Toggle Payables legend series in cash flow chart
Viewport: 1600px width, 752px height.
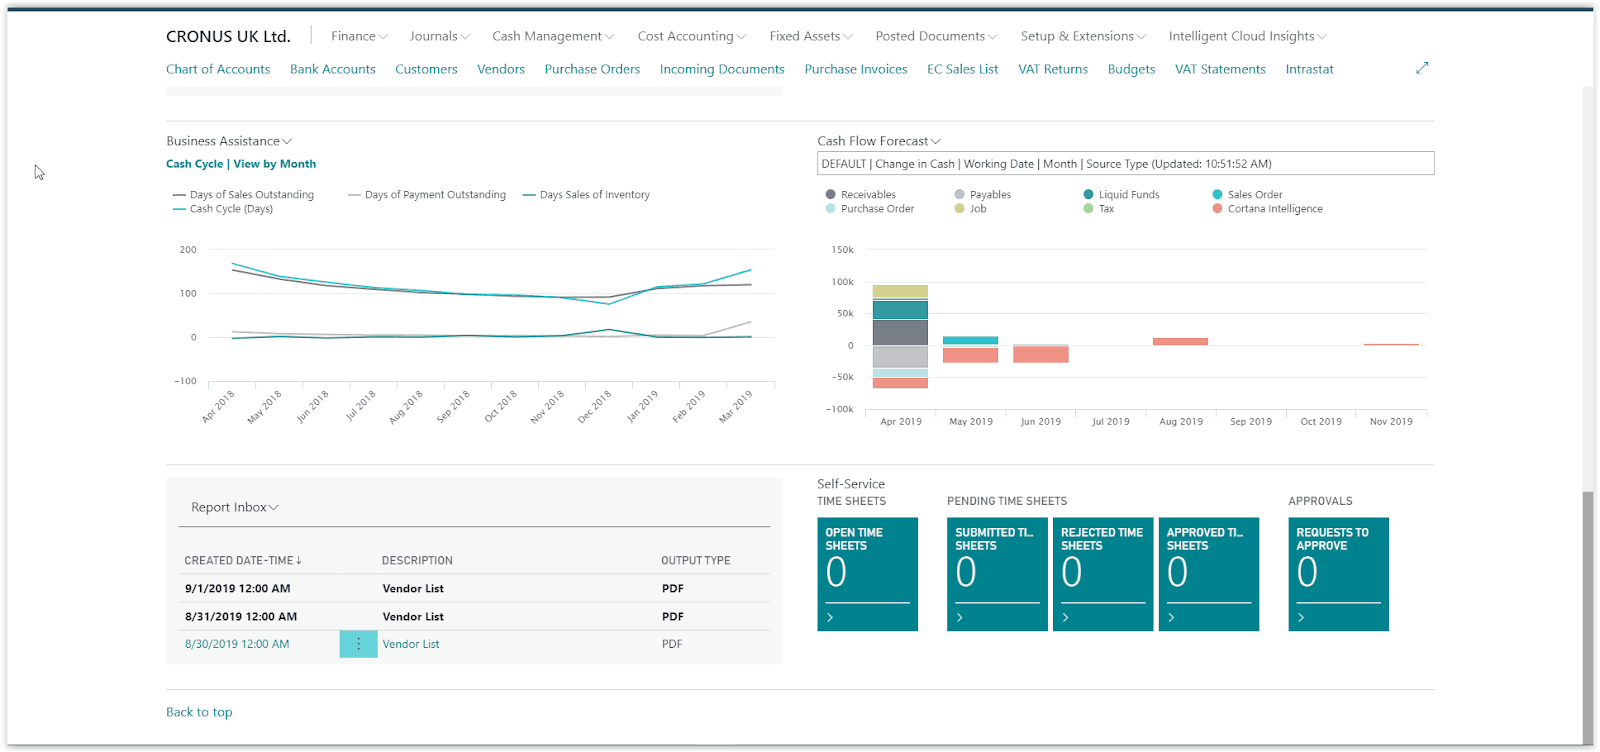tap(983, 195)
